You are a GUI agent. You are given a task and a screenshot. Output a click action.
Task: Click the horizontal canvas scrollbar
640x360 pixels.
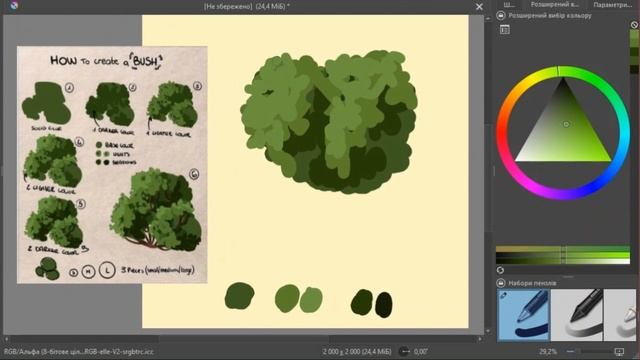pos(244,339)
